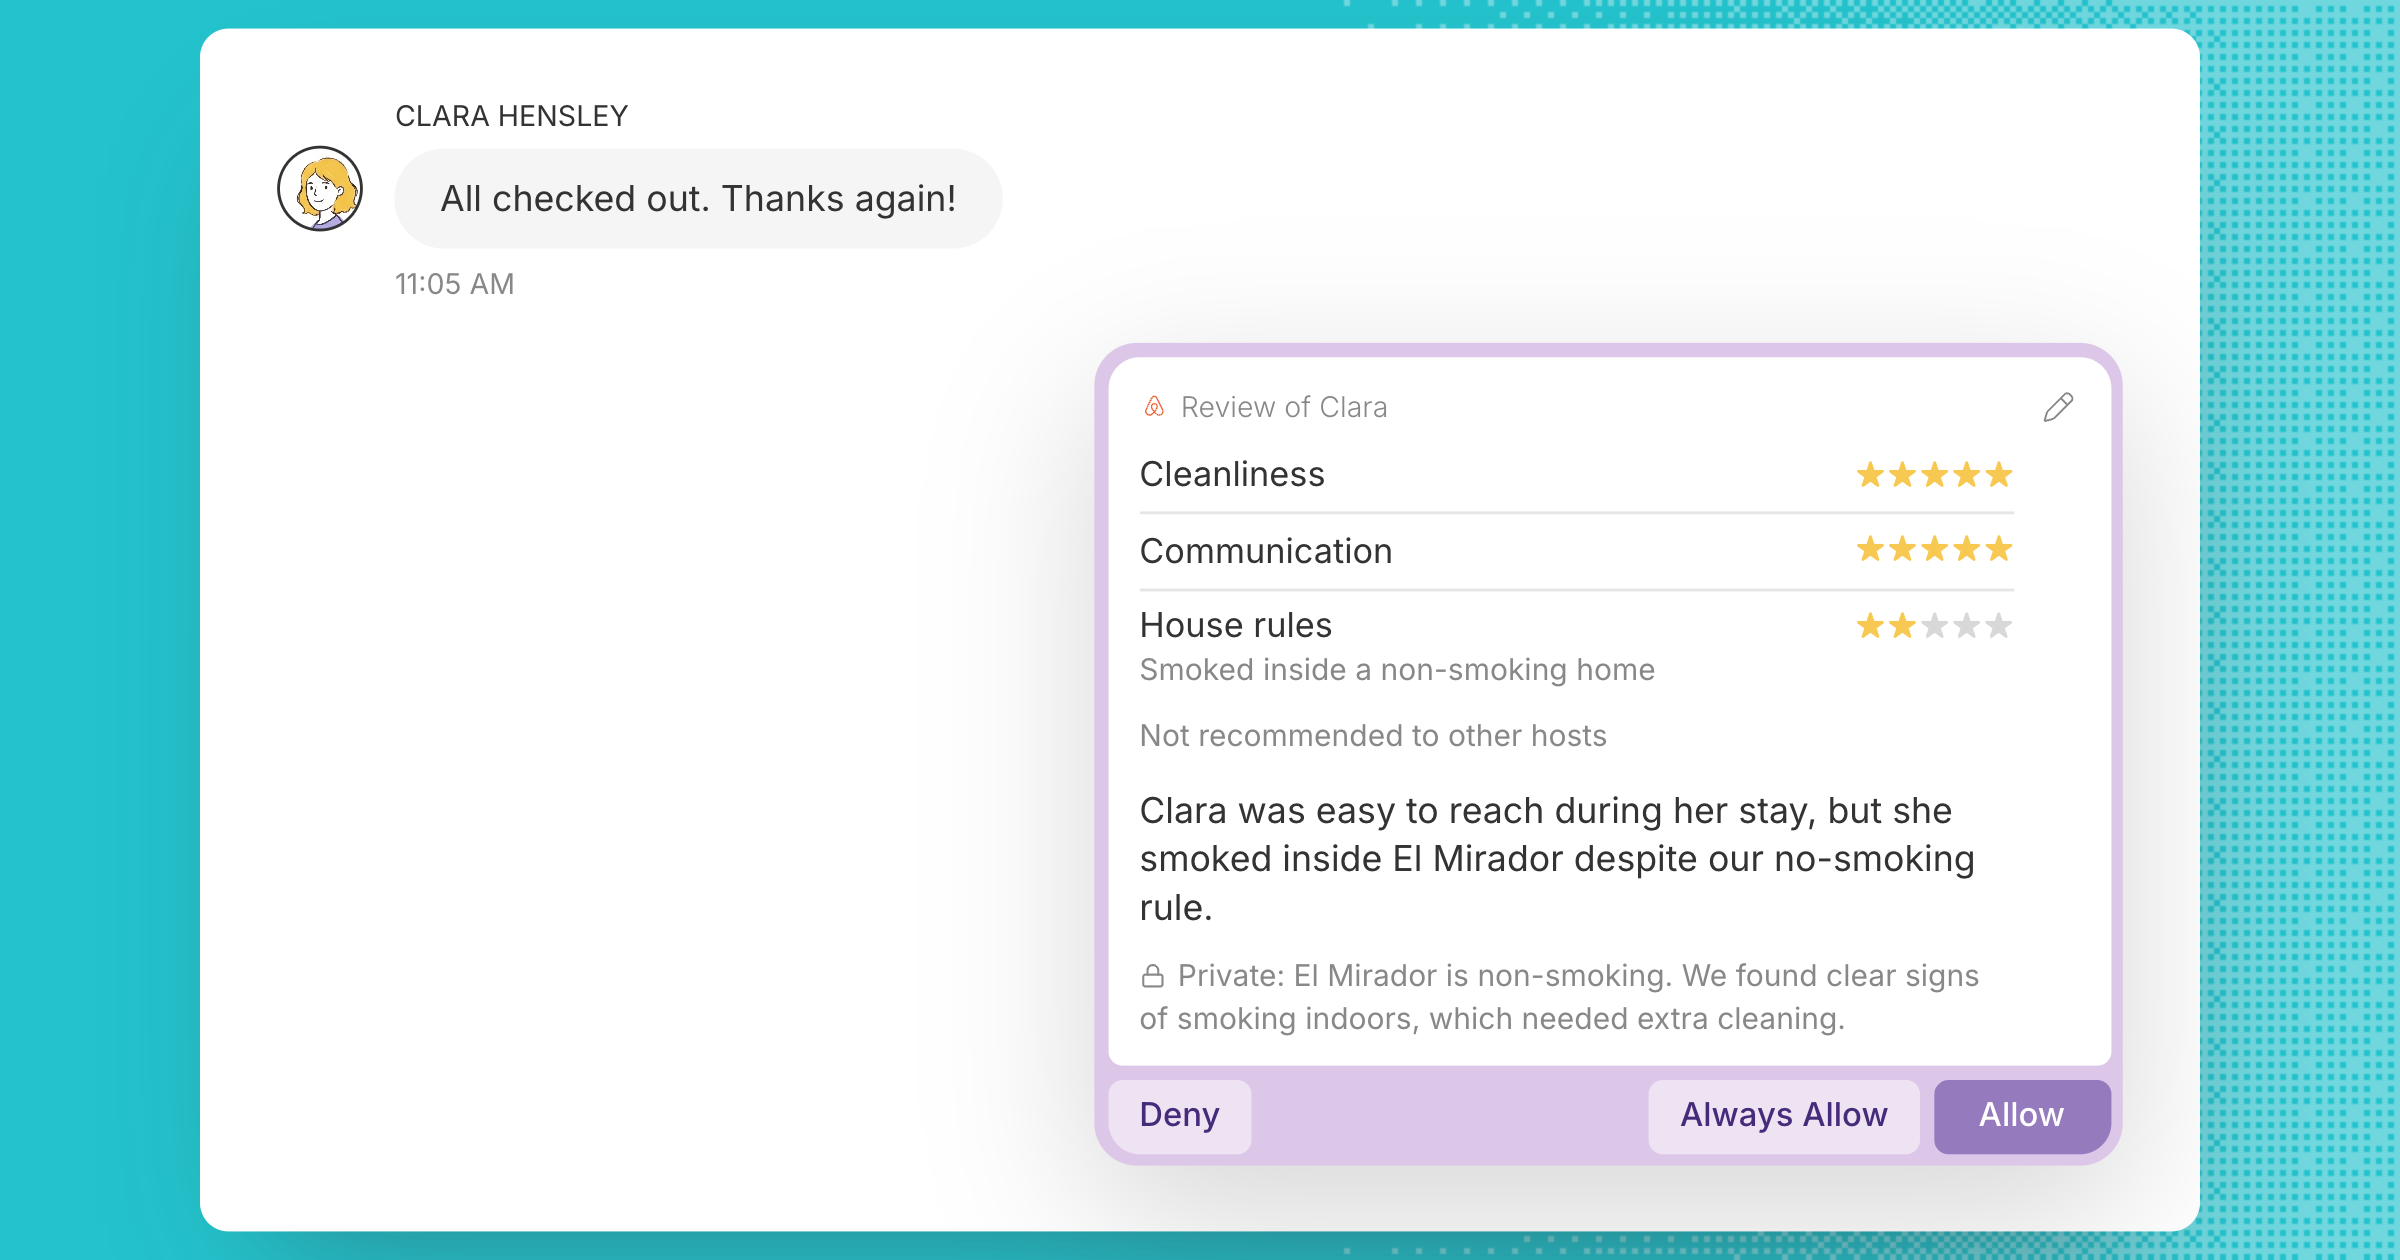Click the lock icon before Private note

click(1153, 976)
